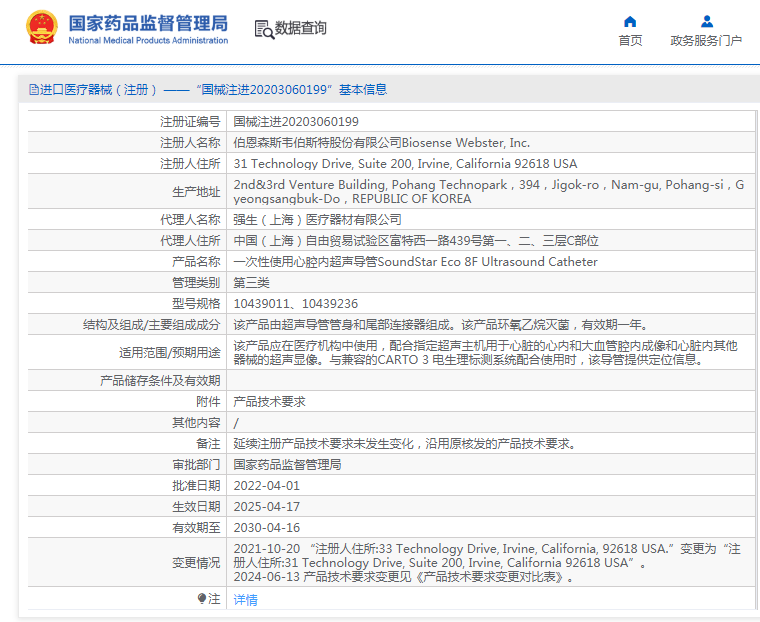Click the 生产地址 row label
760x622 pixels.
click(x=196, y=192)
